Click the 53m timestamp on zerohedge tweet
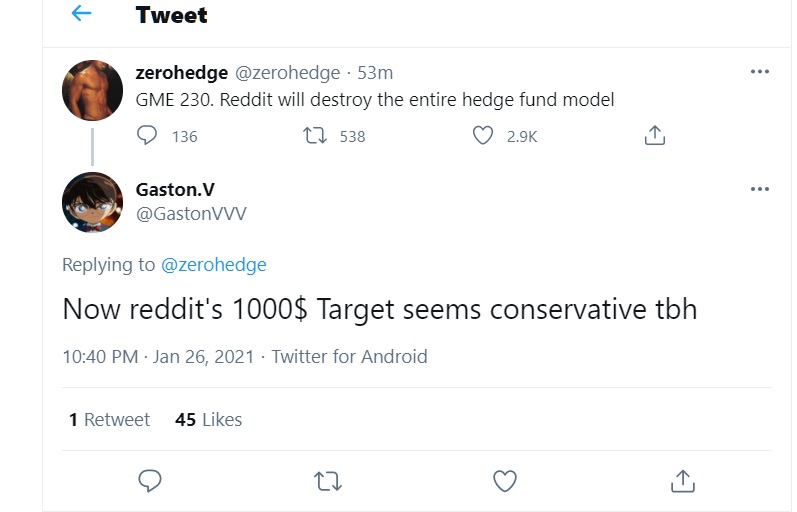 (375, 73)
